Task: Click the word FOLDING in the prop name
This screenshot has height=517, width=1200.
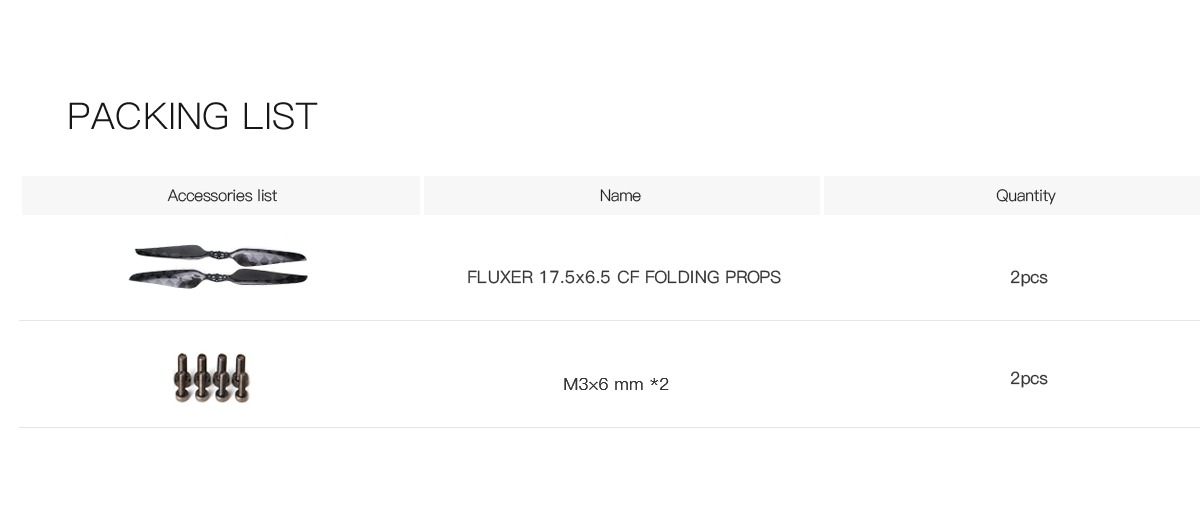Action: pos(682,277)
